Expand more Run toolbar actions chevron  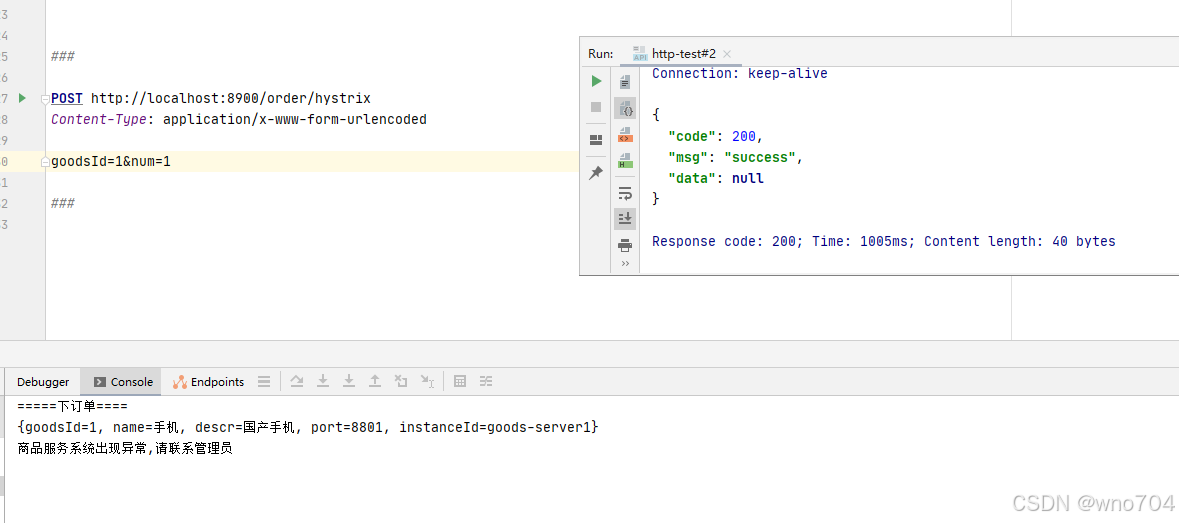pos(625,264)
